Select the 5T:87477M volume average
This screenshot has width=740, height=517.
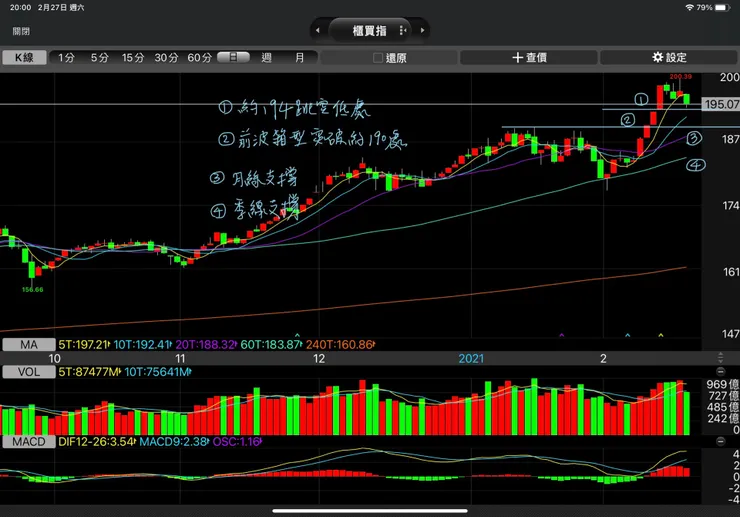(90, 372)
